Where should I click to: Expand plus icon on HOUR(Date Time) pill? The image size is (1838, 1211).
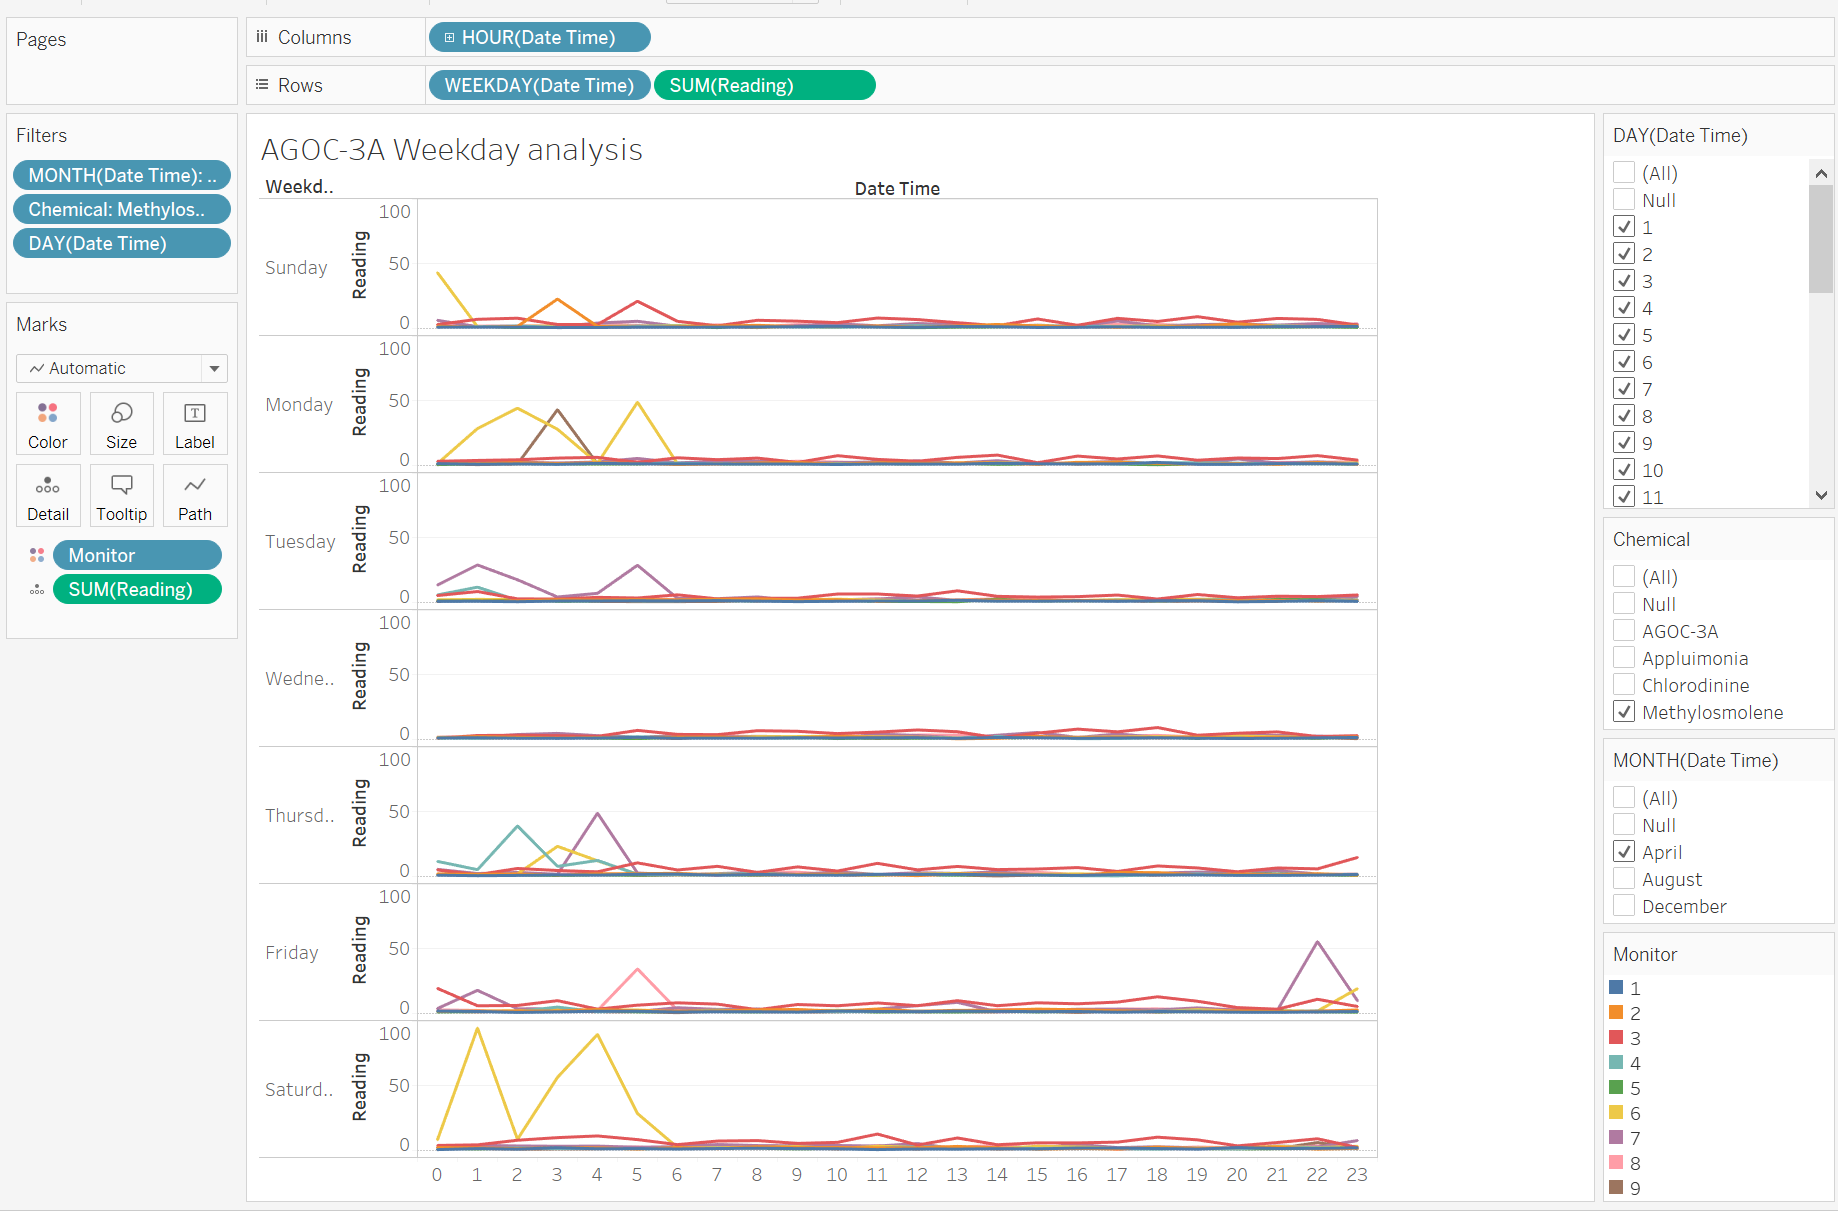click(x=449, y=37)
